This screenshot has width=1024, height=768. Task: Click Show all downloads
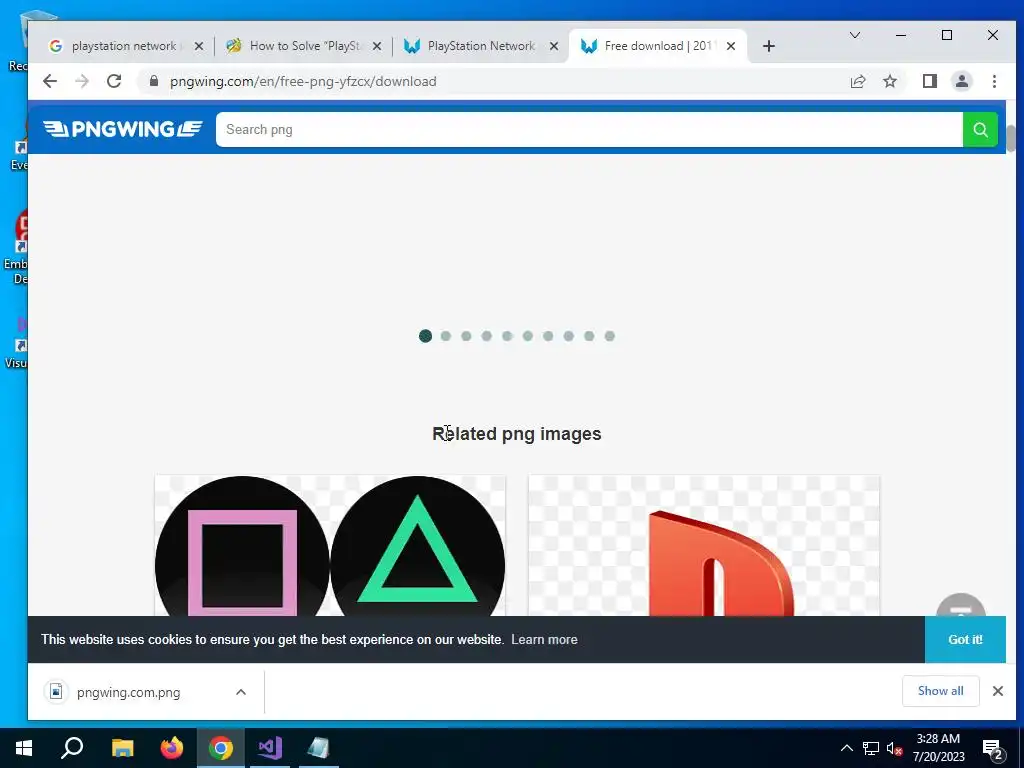(940, 691)
